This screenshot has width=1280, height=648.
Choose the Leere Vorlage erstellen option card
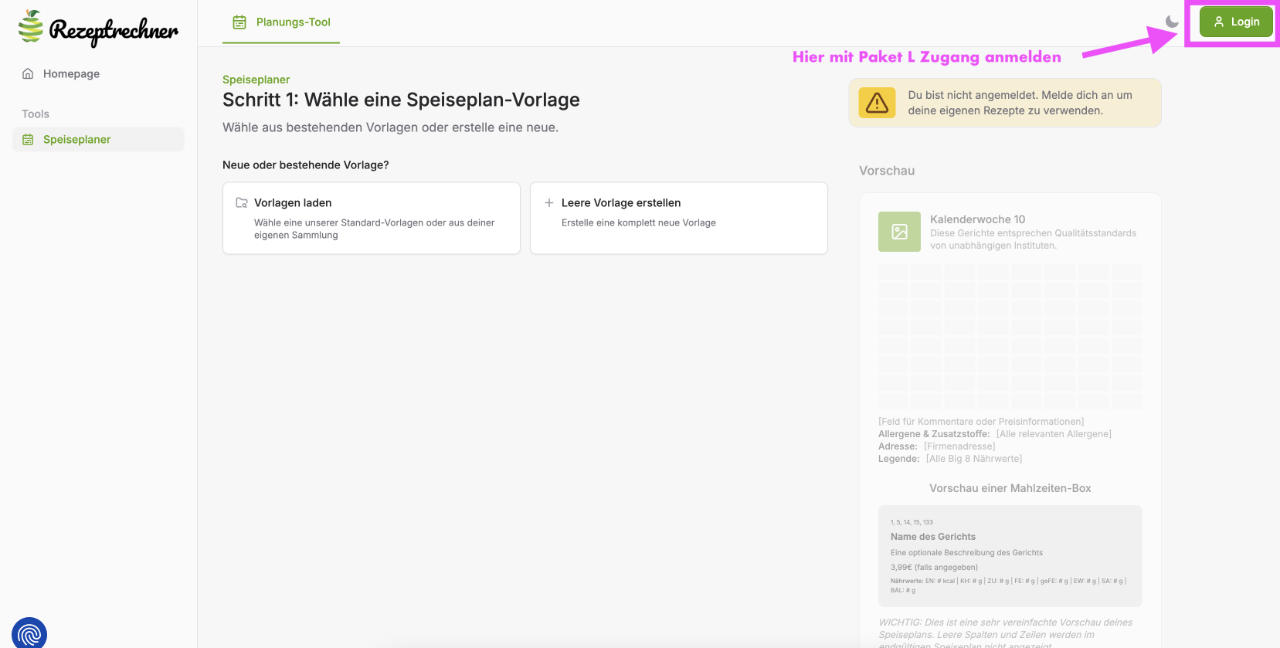(x=678, y=218)
